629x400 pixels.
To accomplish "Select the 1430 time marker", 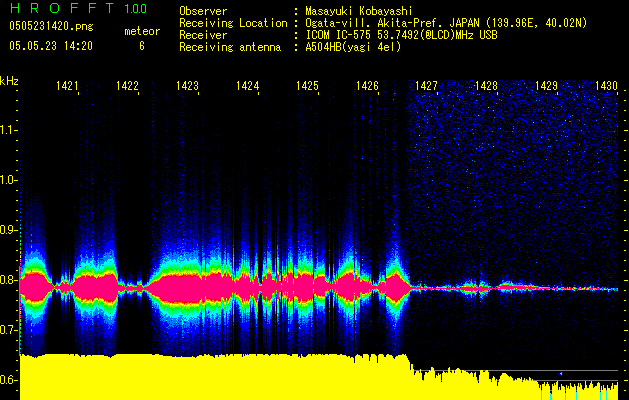I will pyautogui.click(x=606, y=86).
